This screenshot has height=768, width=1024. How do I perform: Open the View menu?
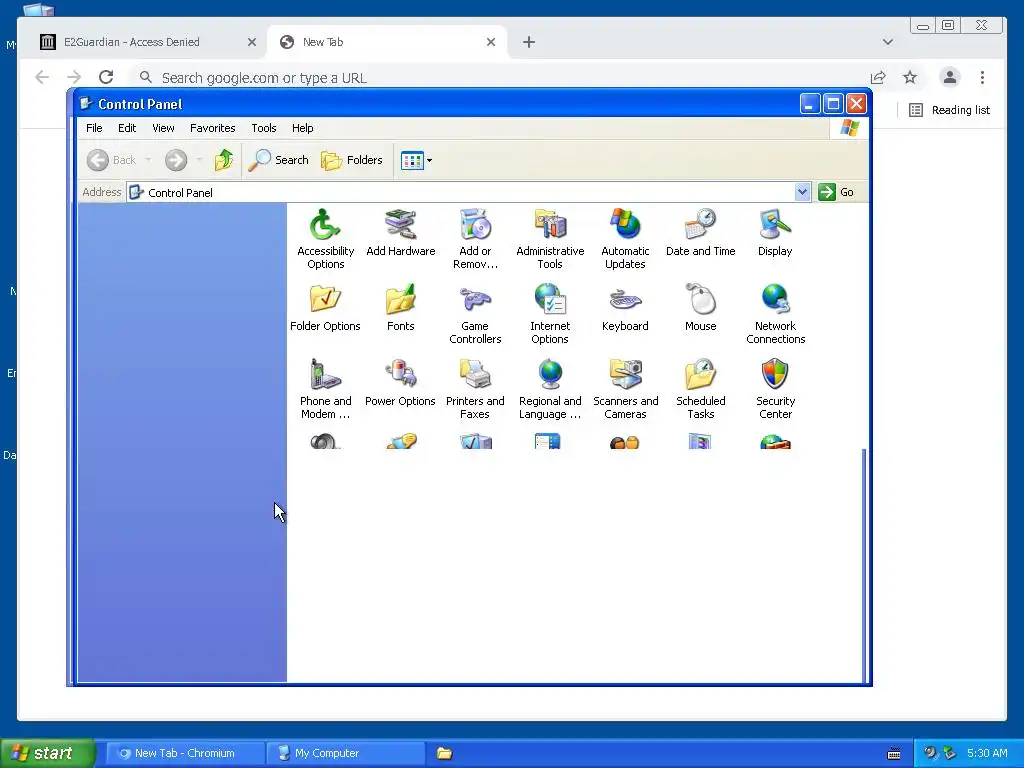click(163, 128)
